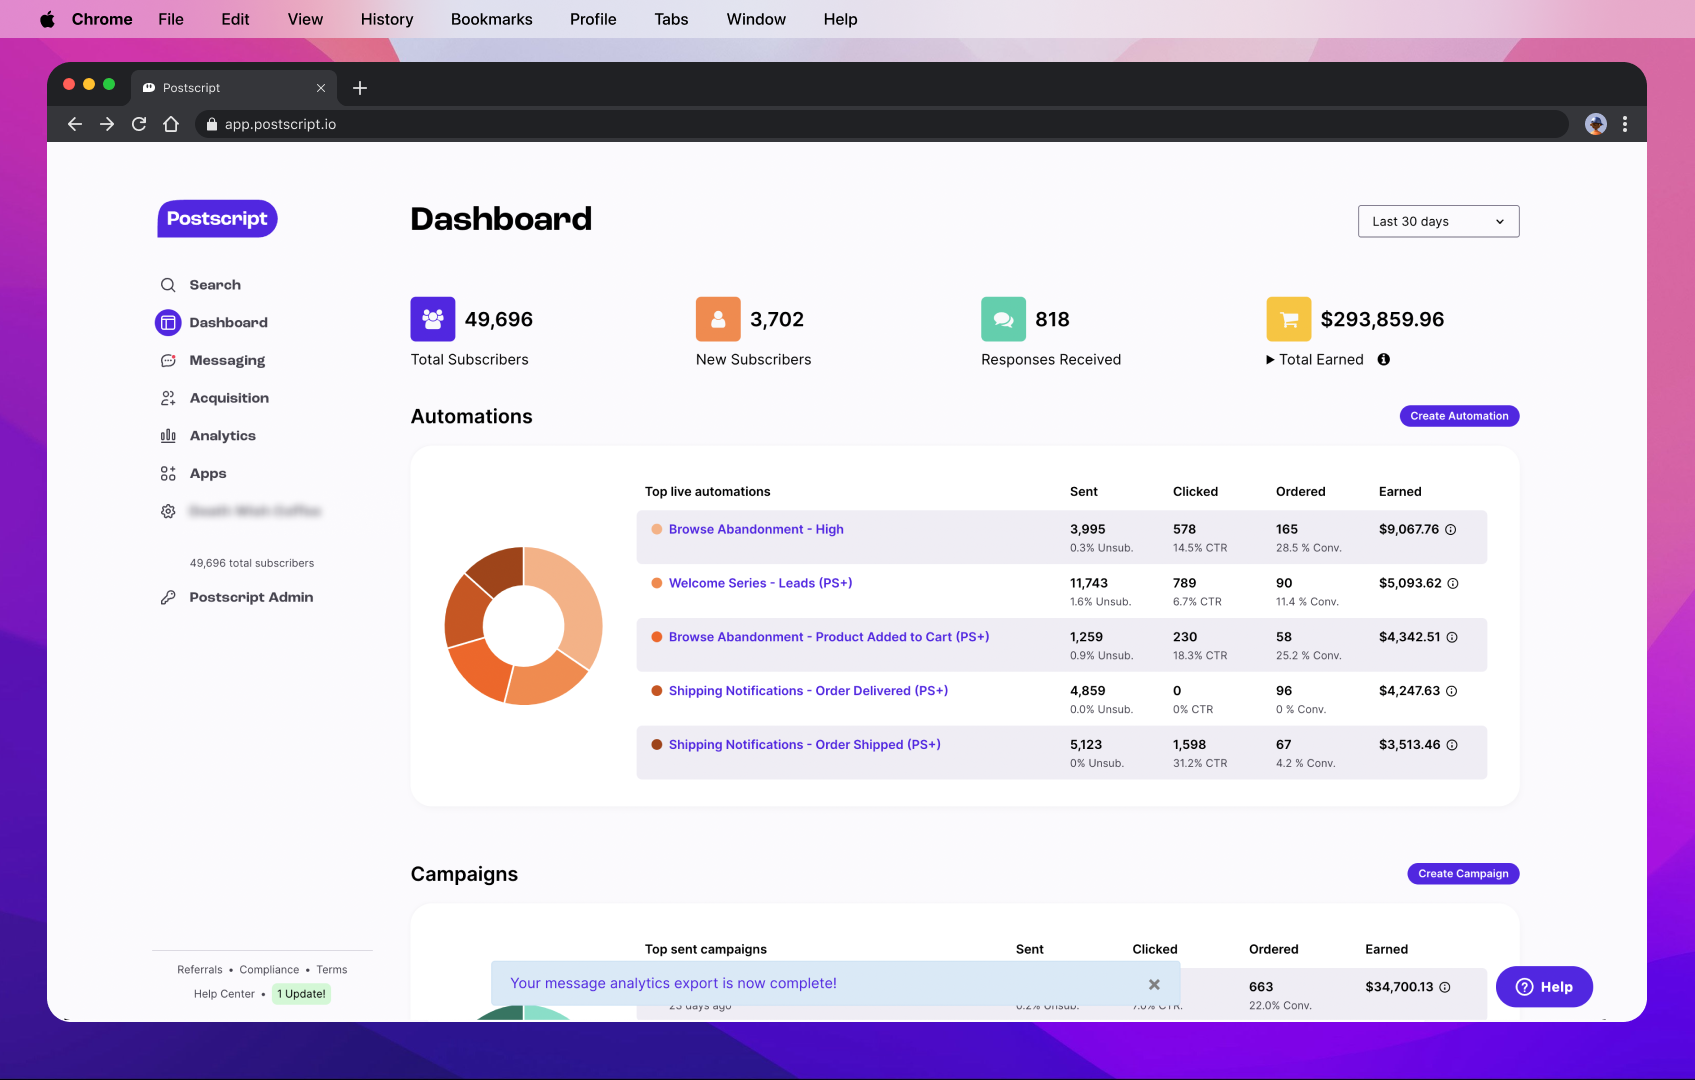
Task: Click the Analytics bar chart icon
Action: point(168,436)
